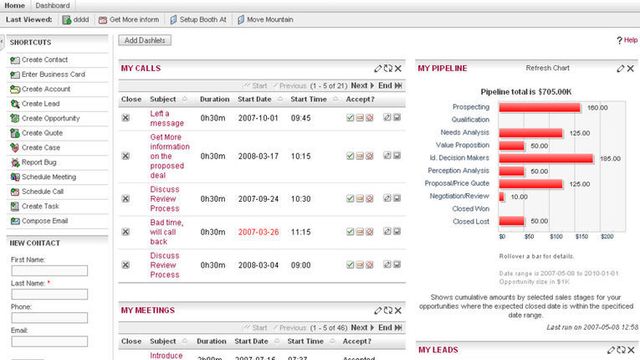Close the 2008-03-17 call row
640x360 pixels.
point(126,156)
